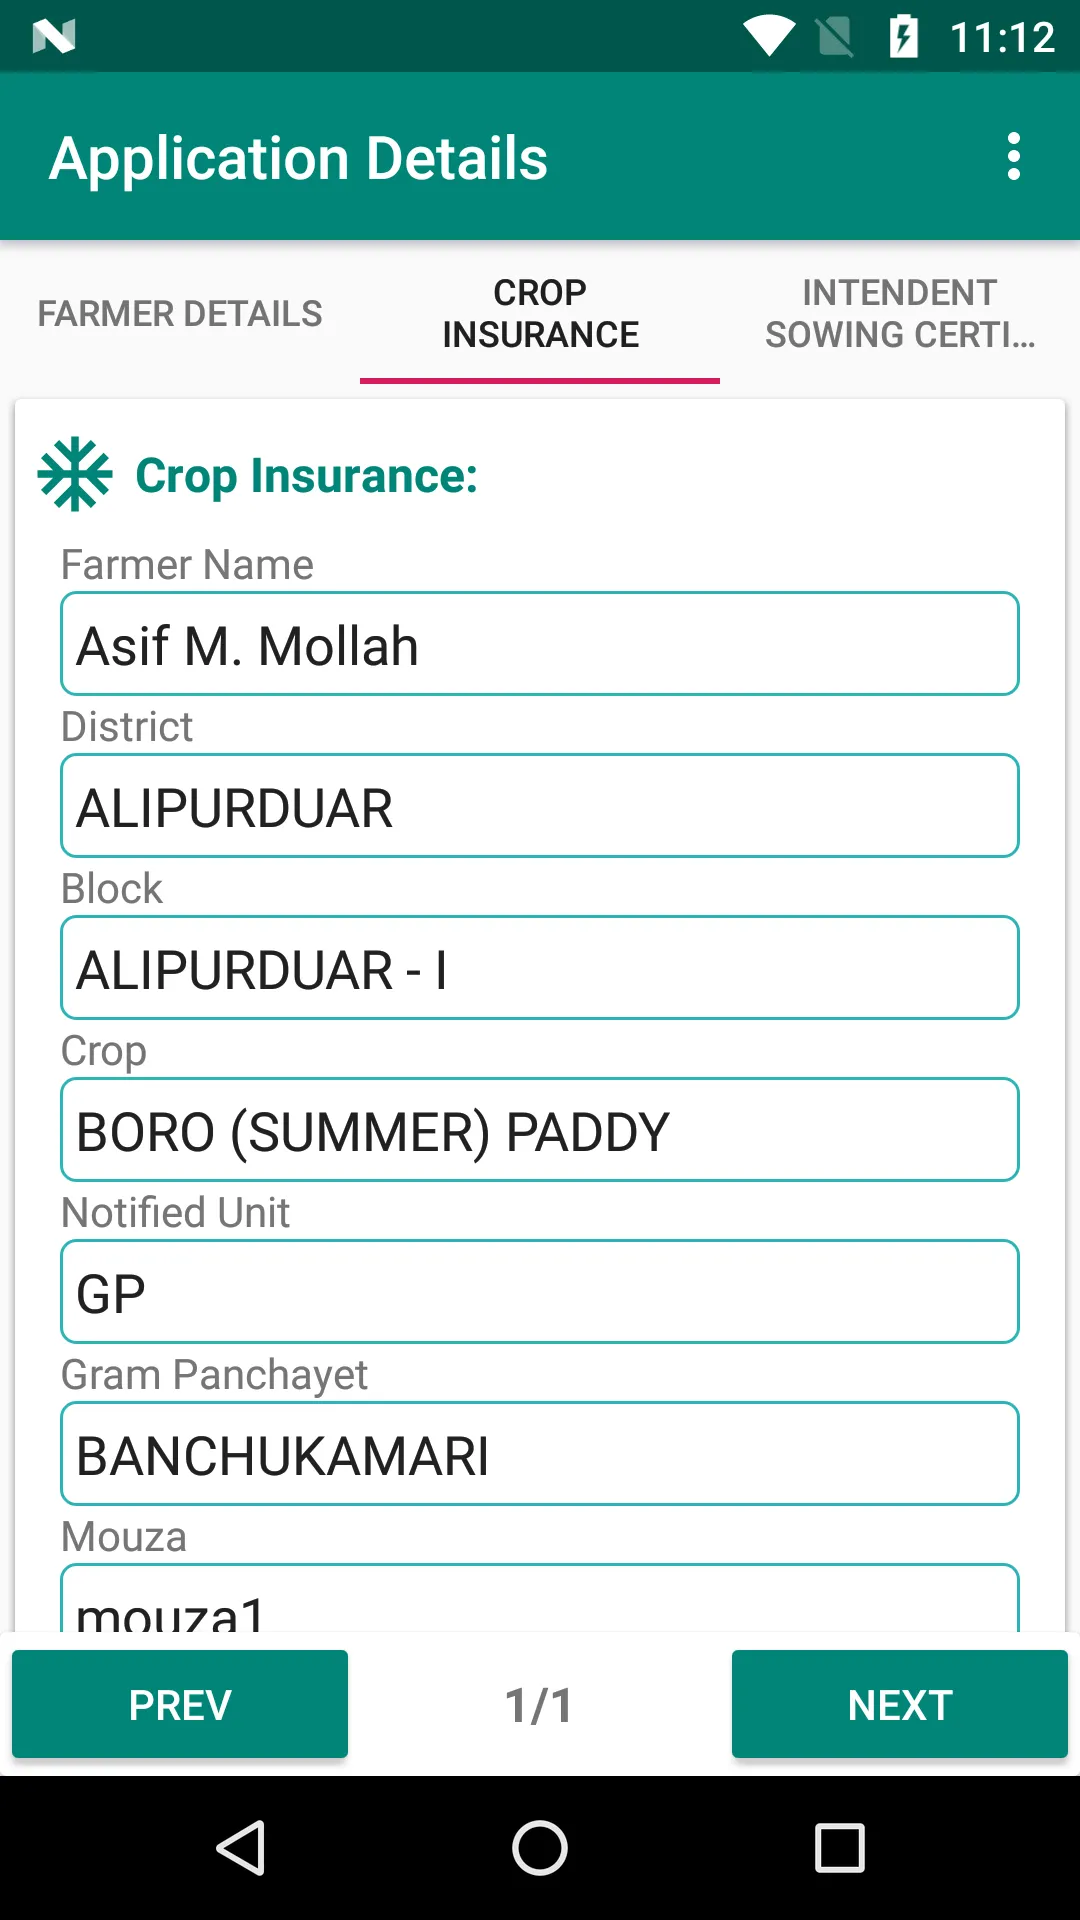
Task: Open the Intendent Sowing Certificate tab
Action: (900, 314)
